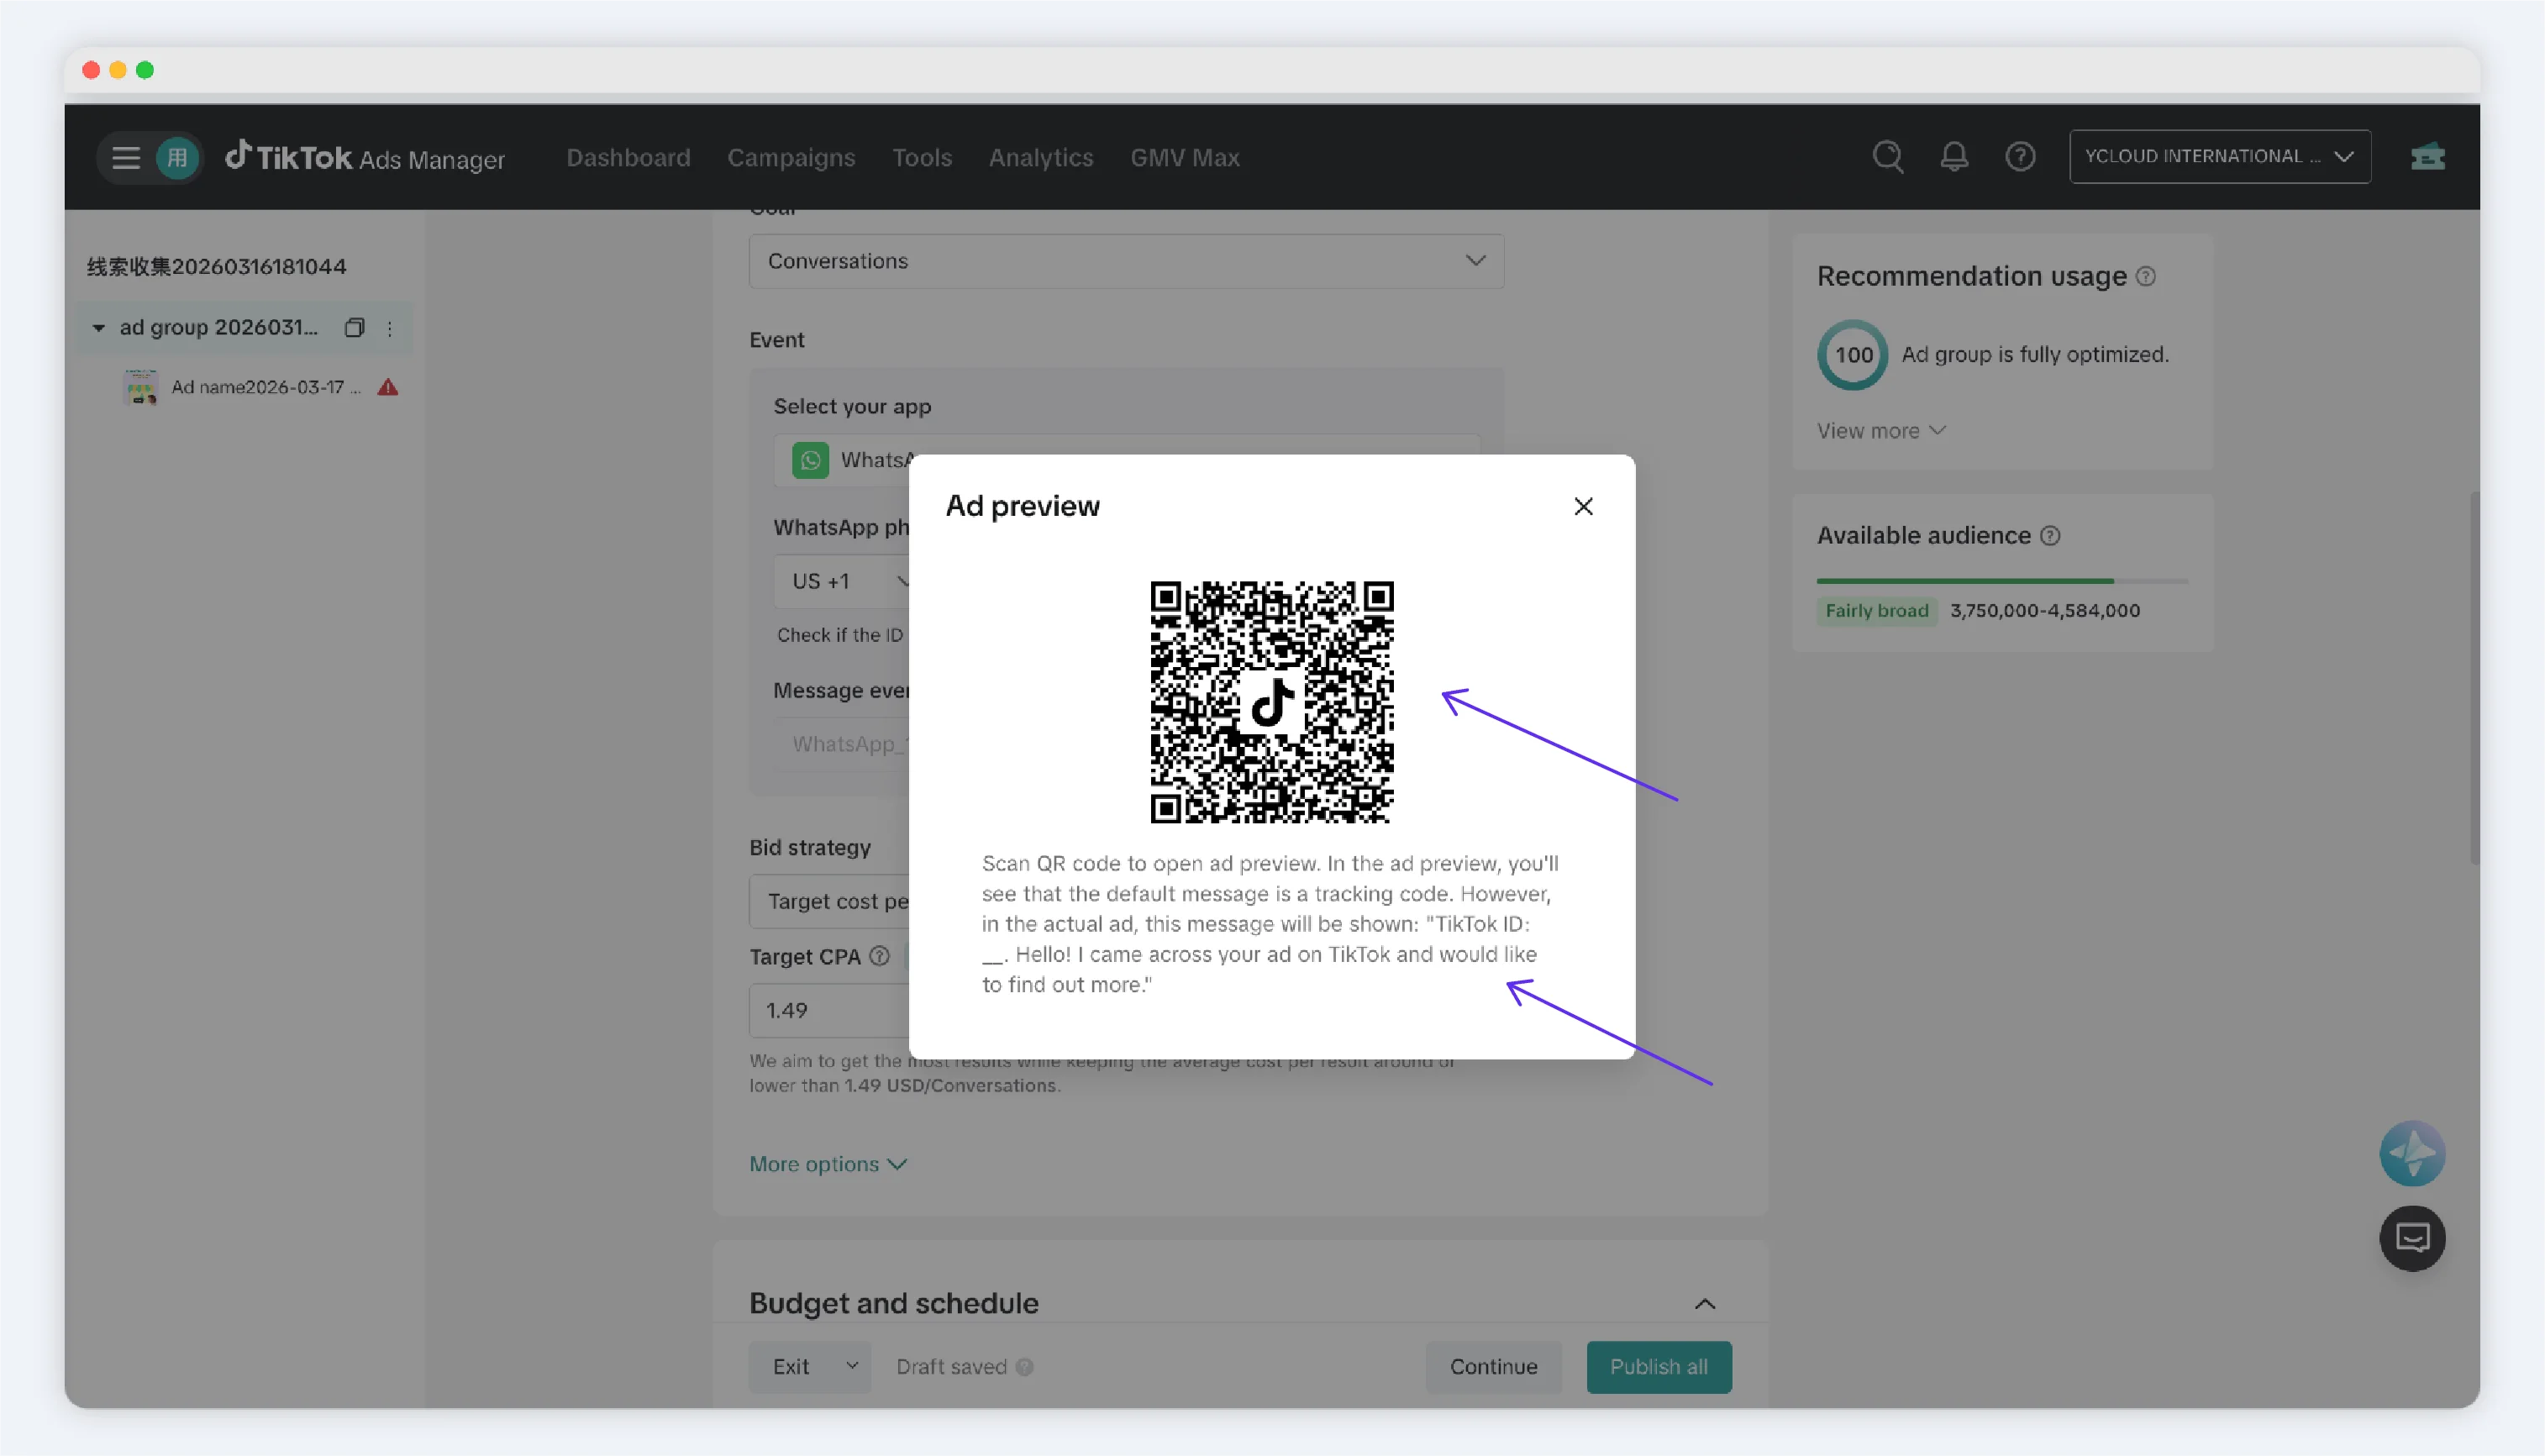Open the hamburger navigation menu
Screen dimensions: 2545x1456
pos(125,158)
